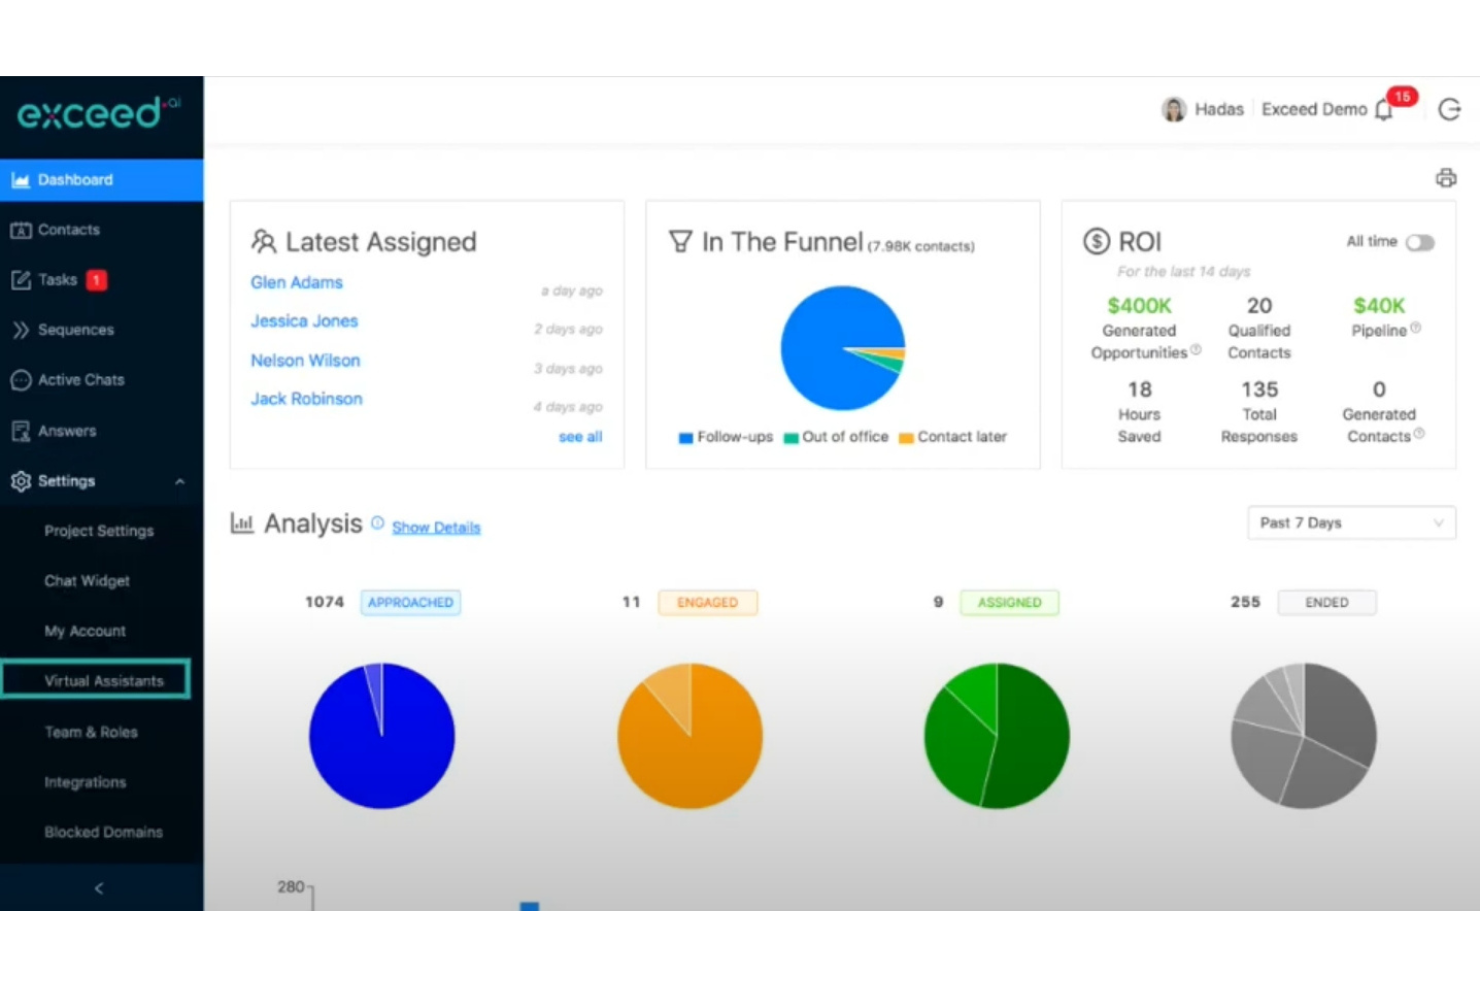
Task: Open Glen Adams contact
Action: (x=297, y=283)
